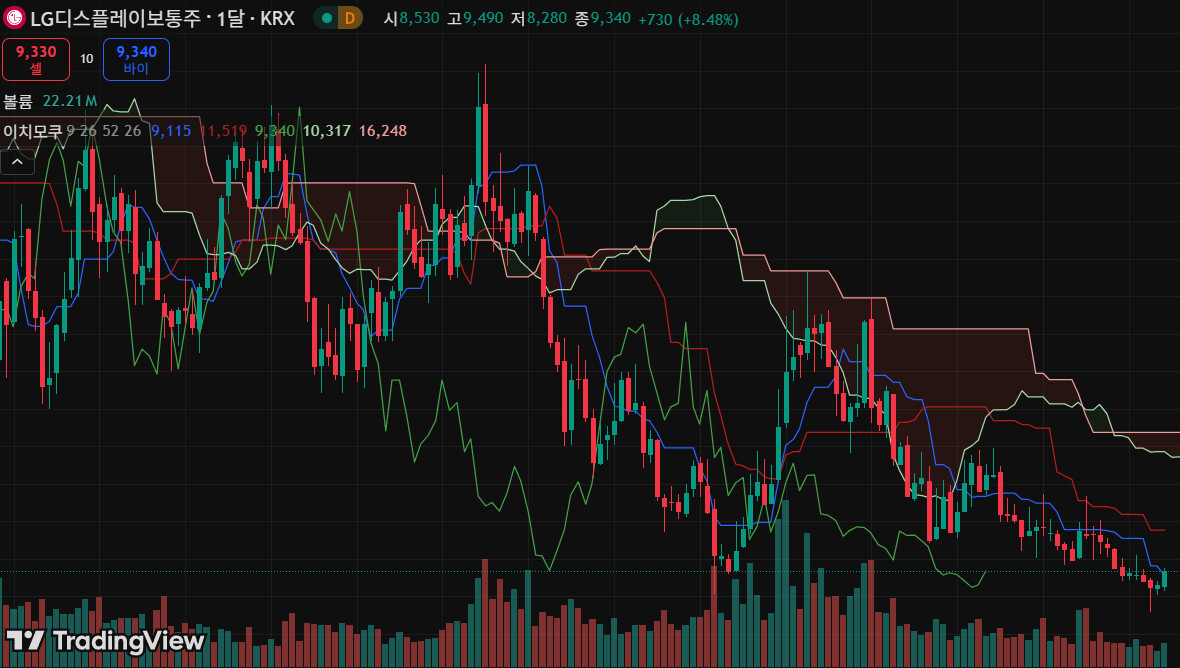This screenshot has height=668, width=1180.
Task: Click Ichimoku value 9,115 in blue
Action: click(x=171, y=131)
